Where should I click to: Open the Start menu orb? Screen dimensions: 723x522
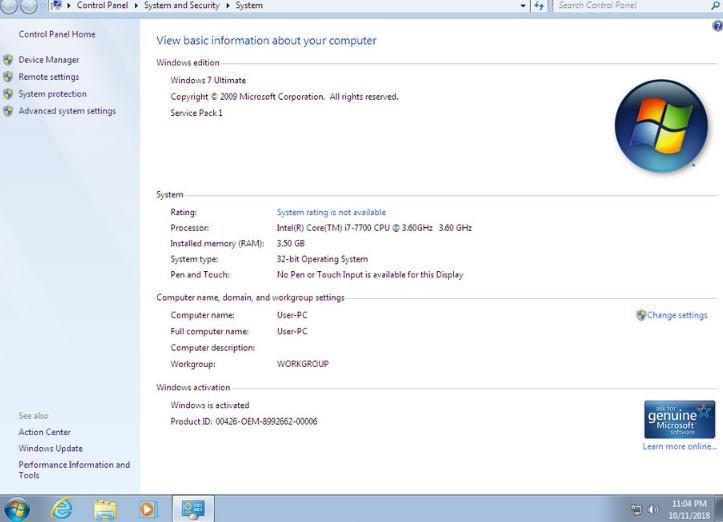(18, 509)
